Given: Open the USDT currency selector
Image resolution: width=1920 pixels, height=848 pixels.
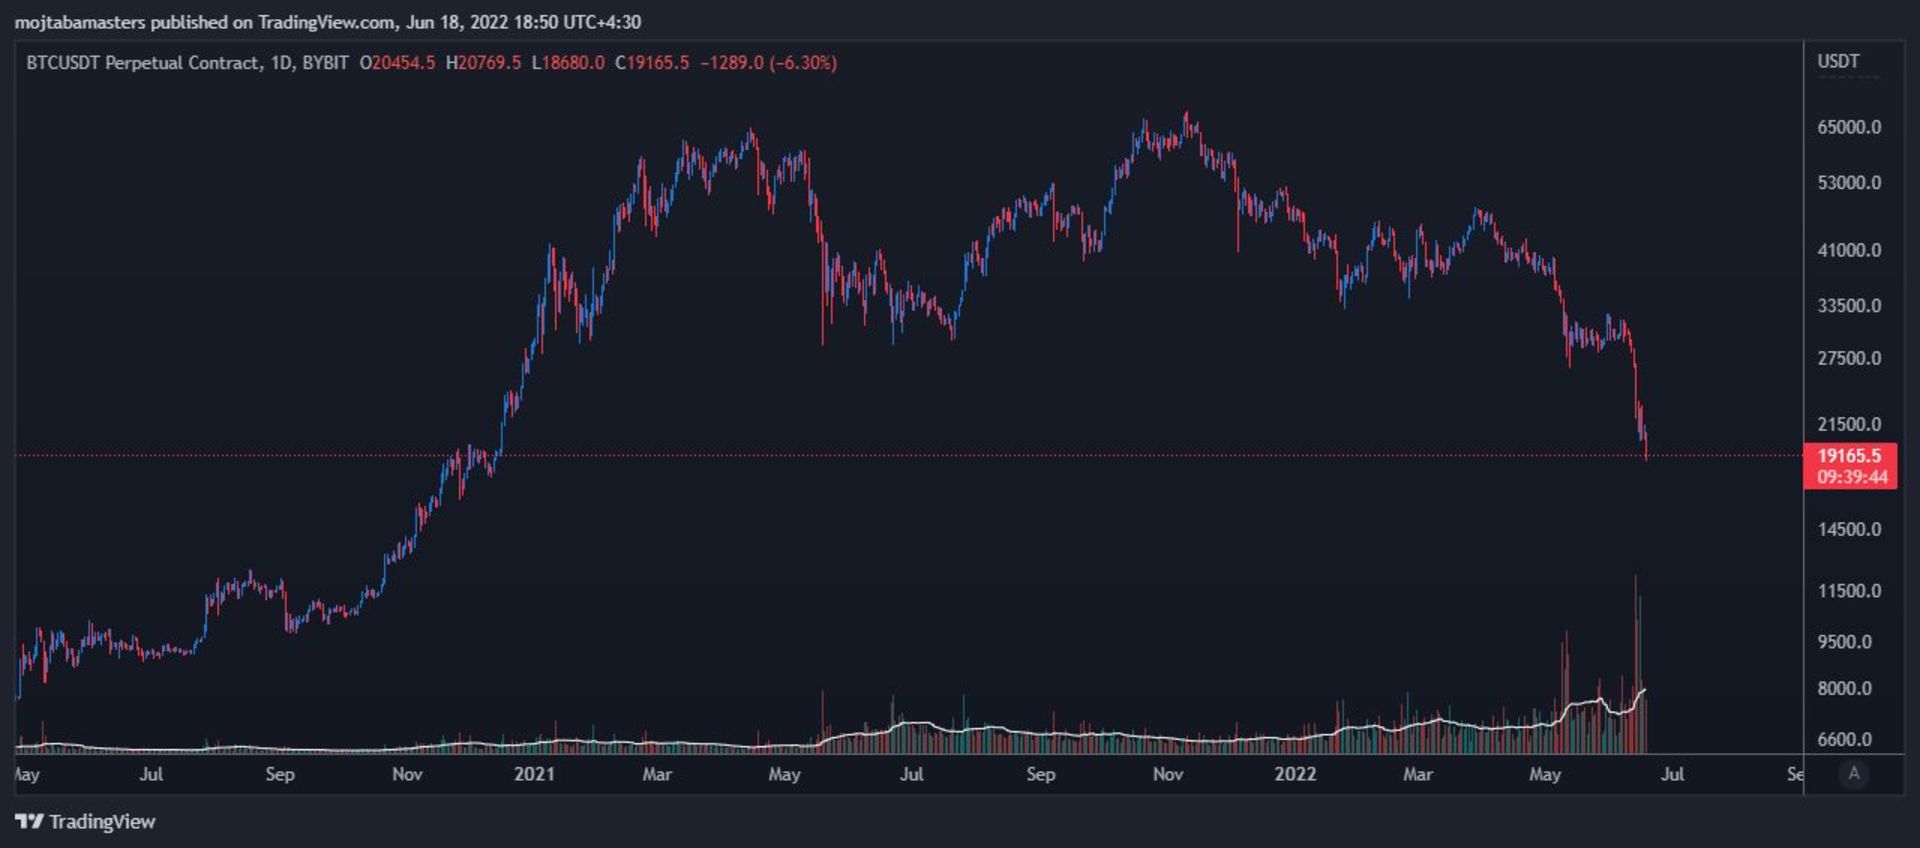Looking at the screenshot, I should coord(1838,62).
